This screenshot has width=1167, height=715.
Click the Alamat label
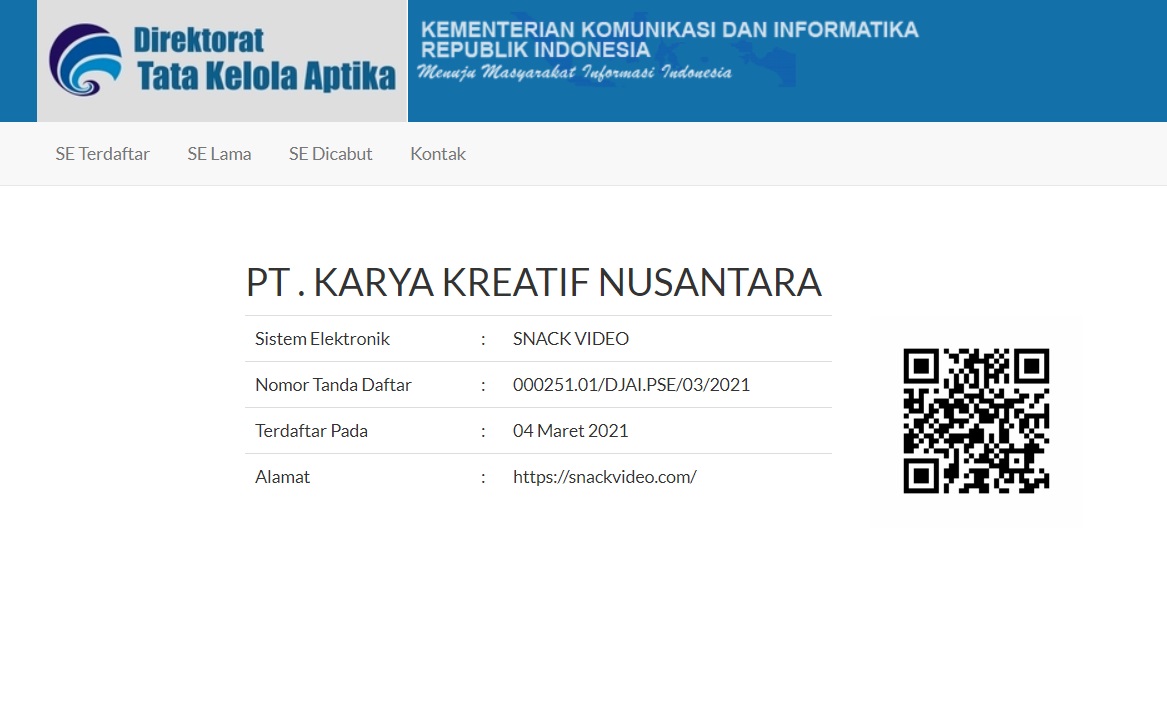(x=282, y=477)
